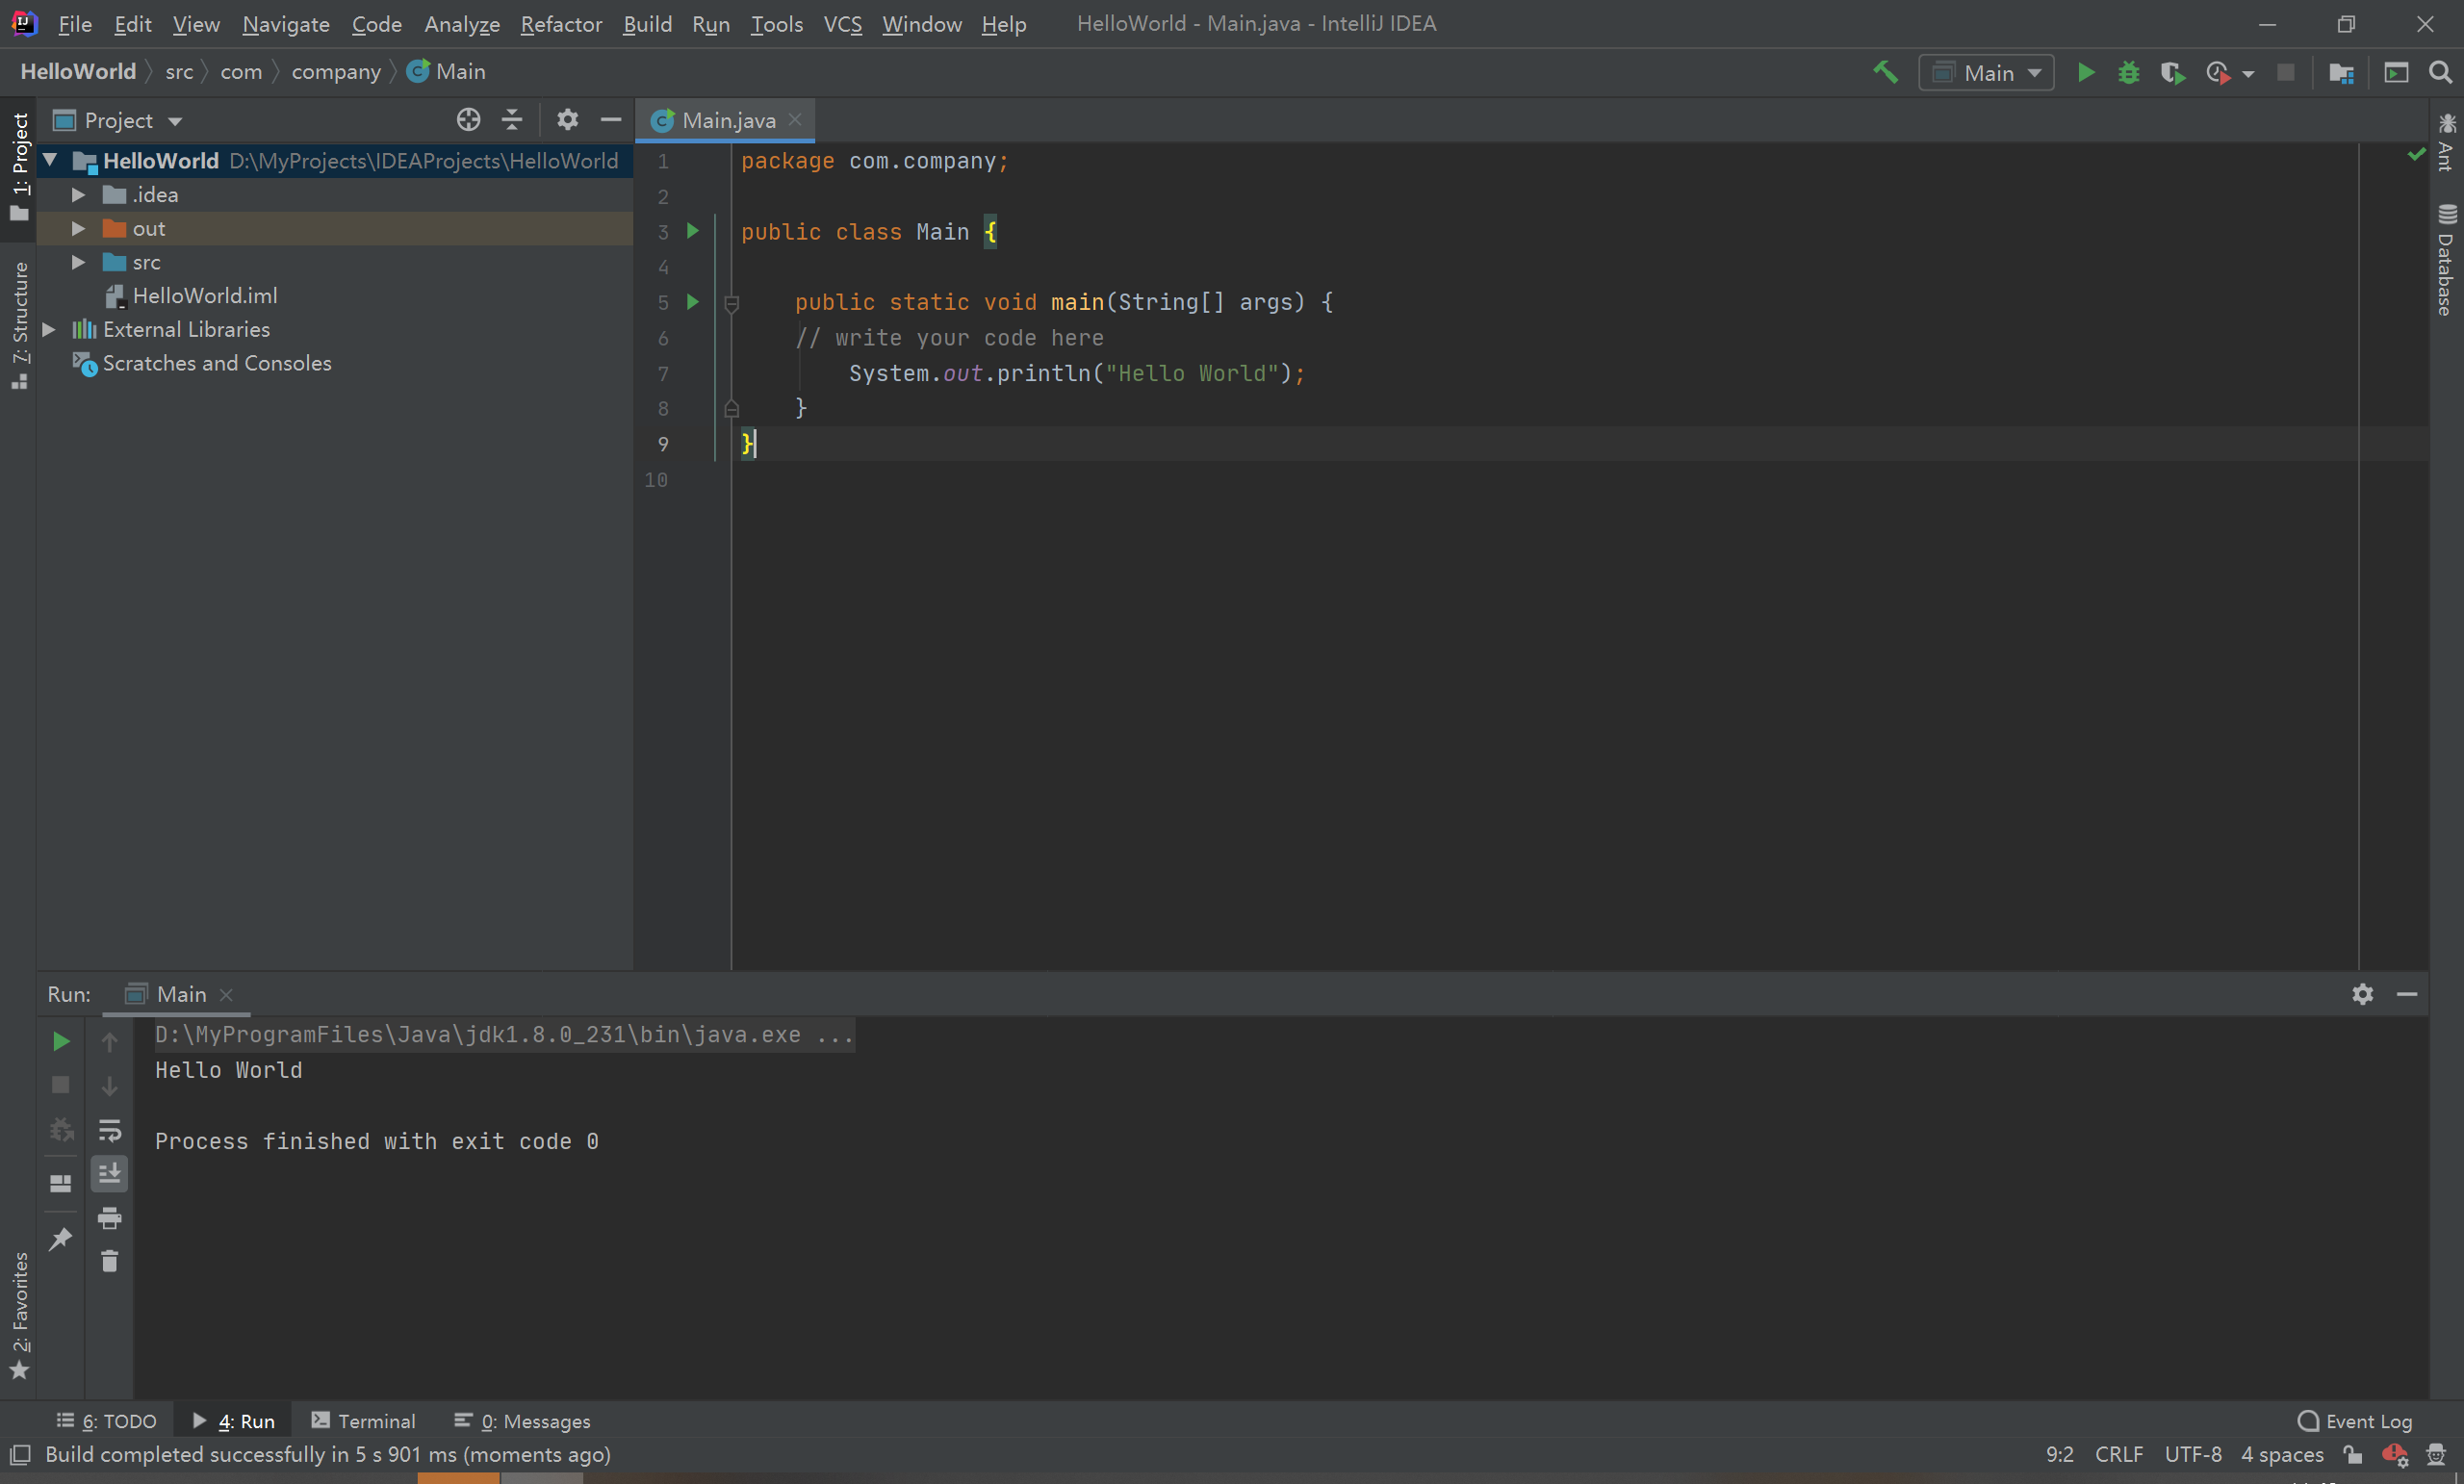Toggle scroll-to-end in the console output
This screenshot has height=1484, width=2464.
(110, 1173)
